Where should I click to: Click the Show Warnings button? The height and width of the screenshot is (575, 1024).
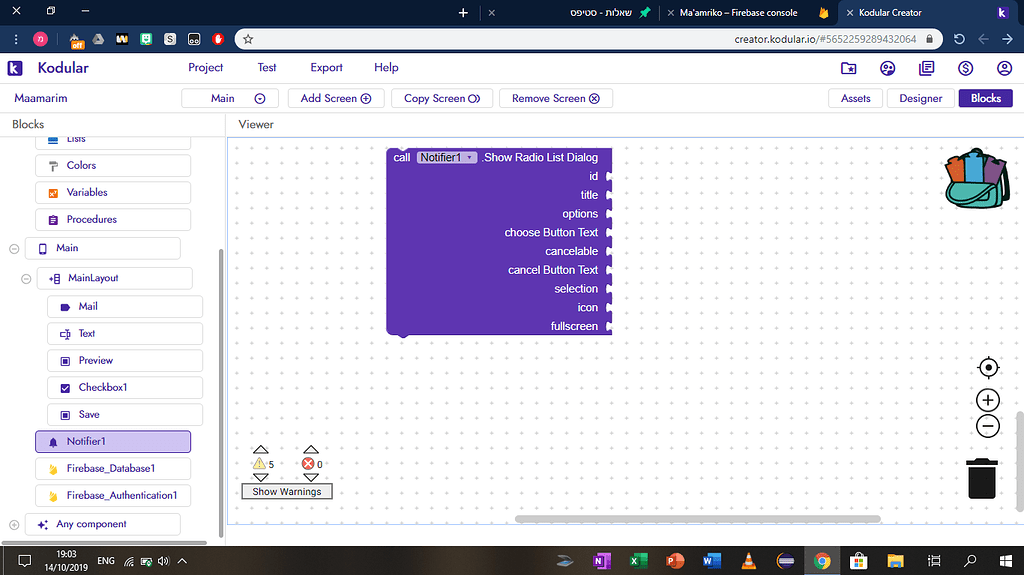click(286, 492)
